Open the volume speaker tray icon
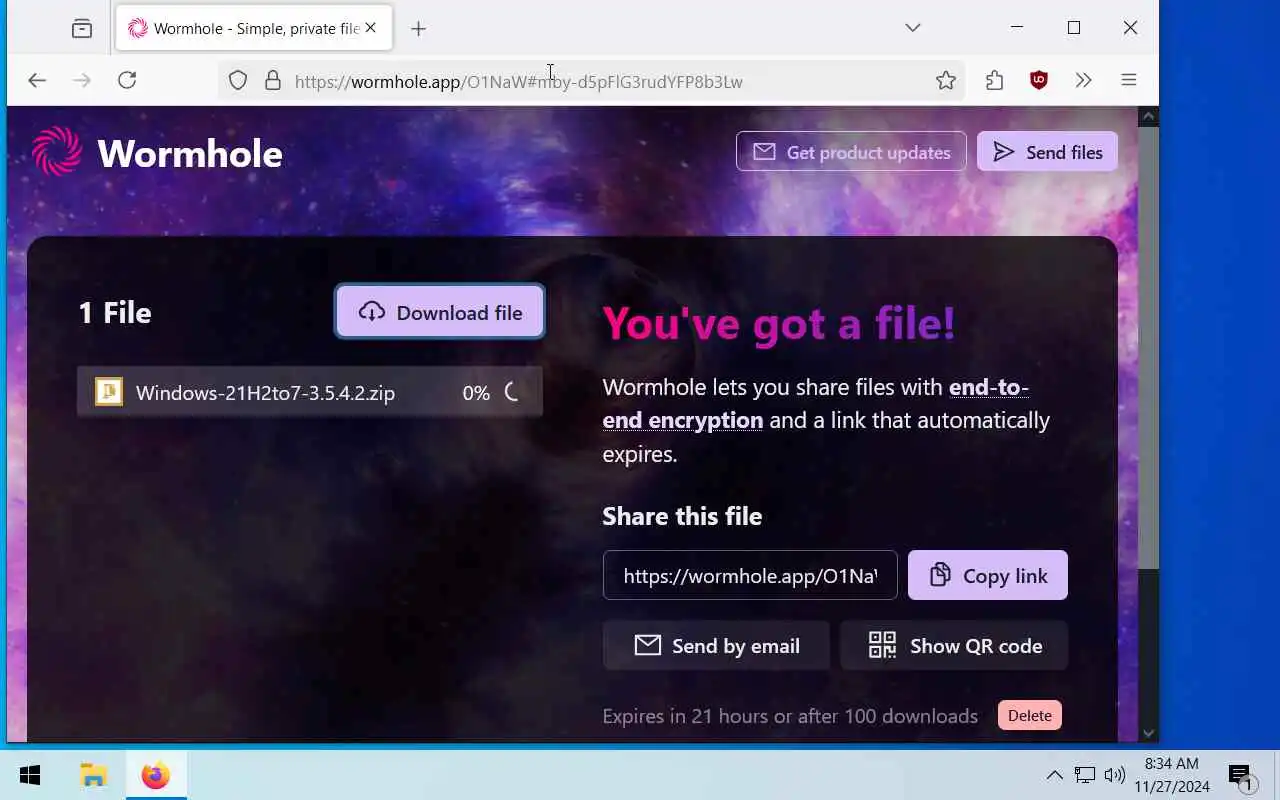 [x=1115, y=775]
